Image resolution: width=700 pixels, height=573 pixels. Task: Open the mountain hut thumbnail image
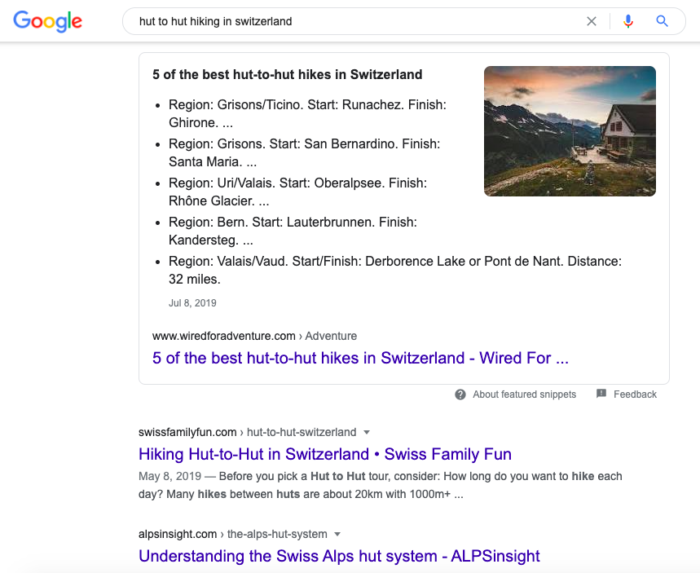pos(569,131)
